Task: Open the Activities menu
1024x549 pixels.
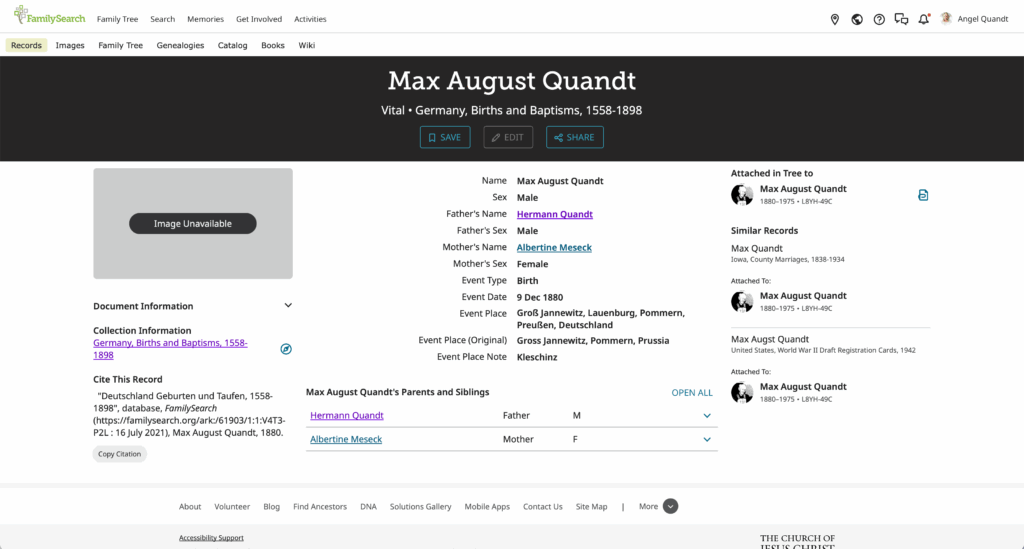Action: (310, 19)
